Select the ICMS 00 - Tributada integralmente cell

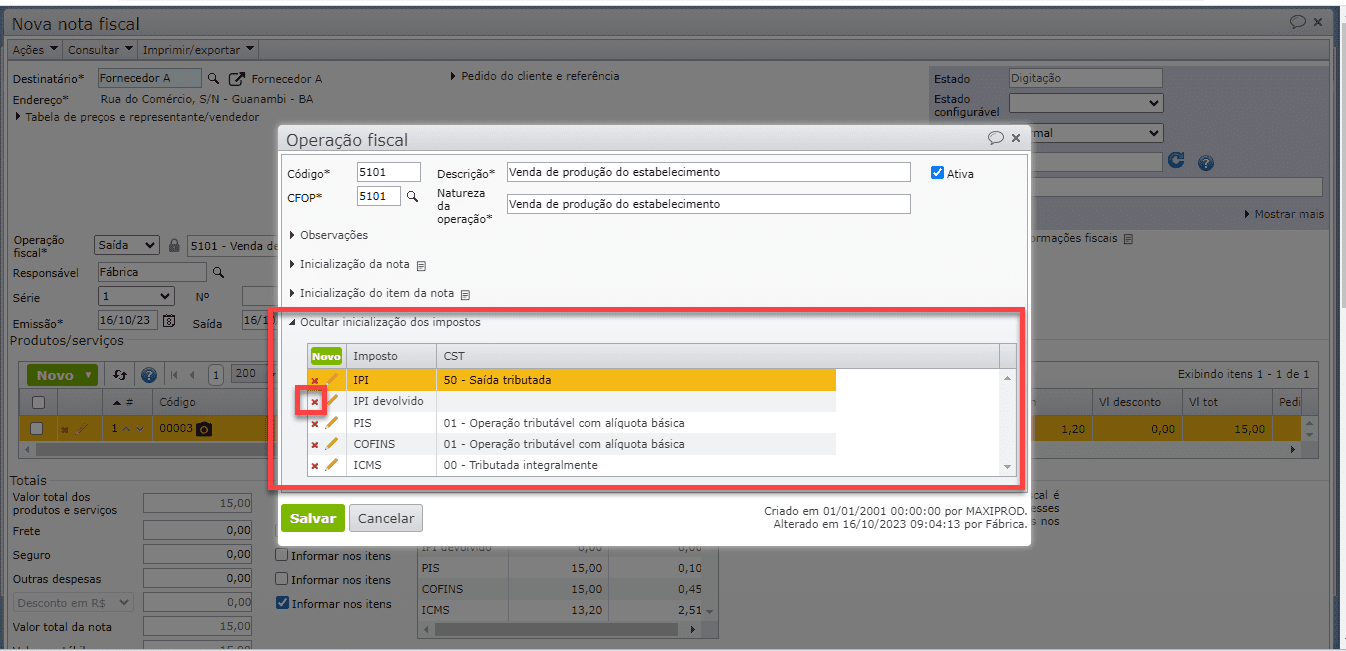click(x=636, y=465)
